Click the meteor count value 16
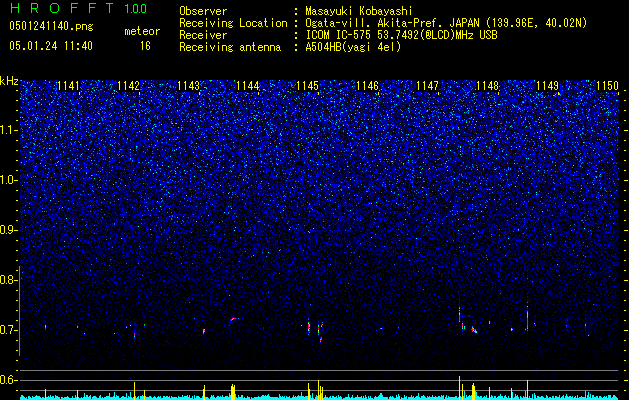Image resolution: width=629 pixels, height=400 pixels. pyautogui.click(x=145, y=46)
